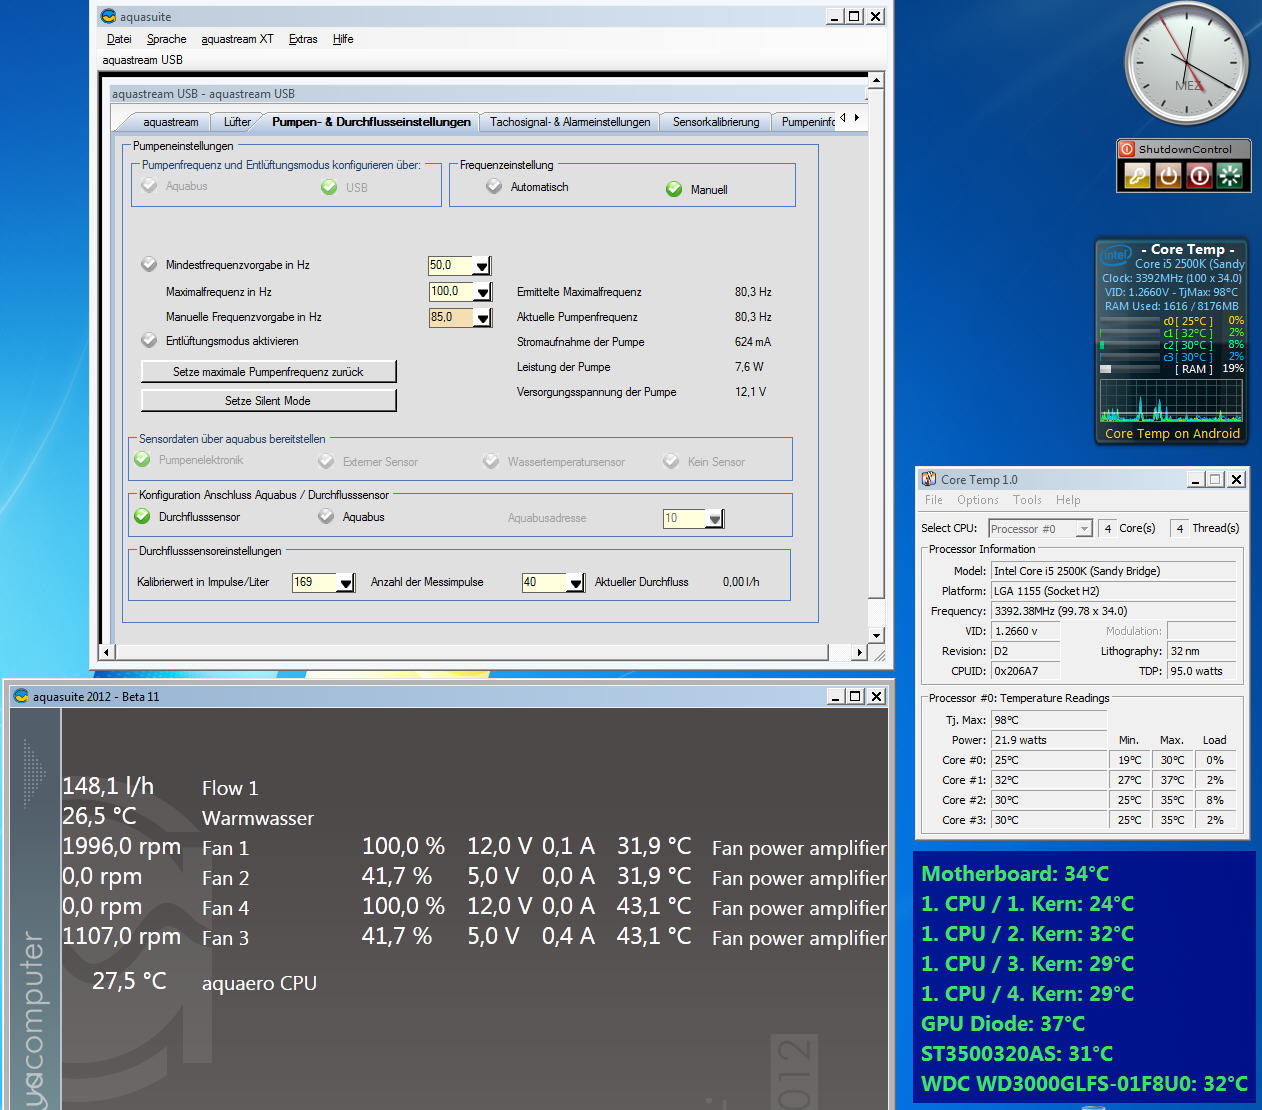Screen dimensions: 1262x1110
Task: Click the aquasuite 2012 Beta window icon
Action: pyautogui.click(x=20, y=696)
